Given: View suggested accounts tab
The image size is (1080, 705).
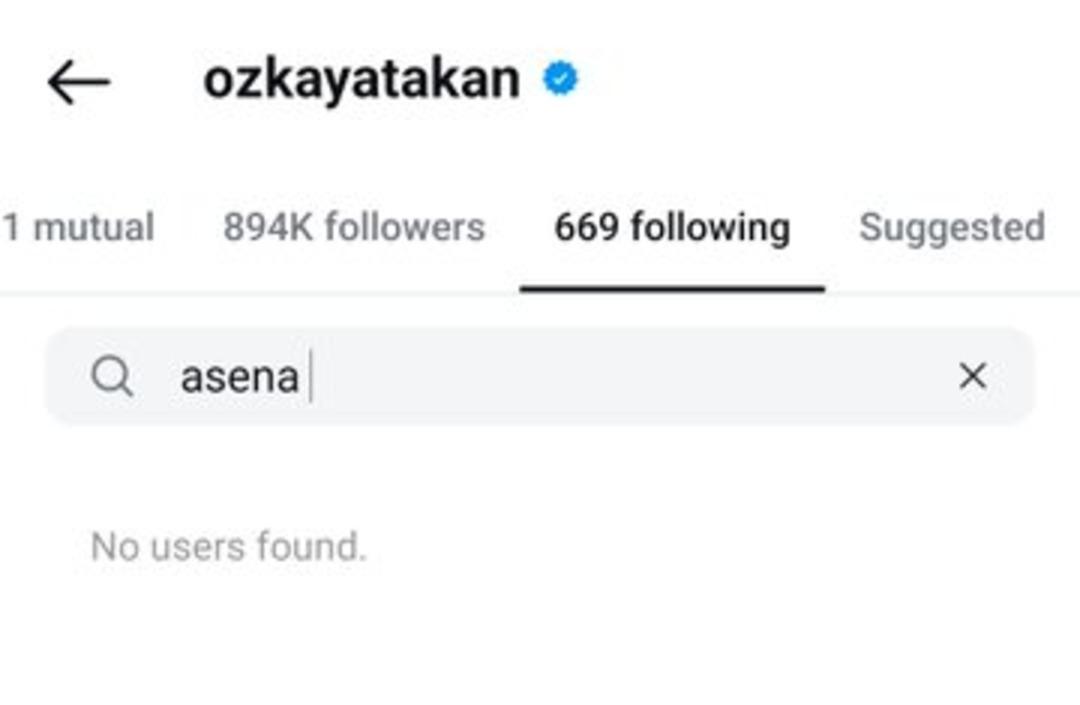Looking at the screenshot, I should 953,228.
